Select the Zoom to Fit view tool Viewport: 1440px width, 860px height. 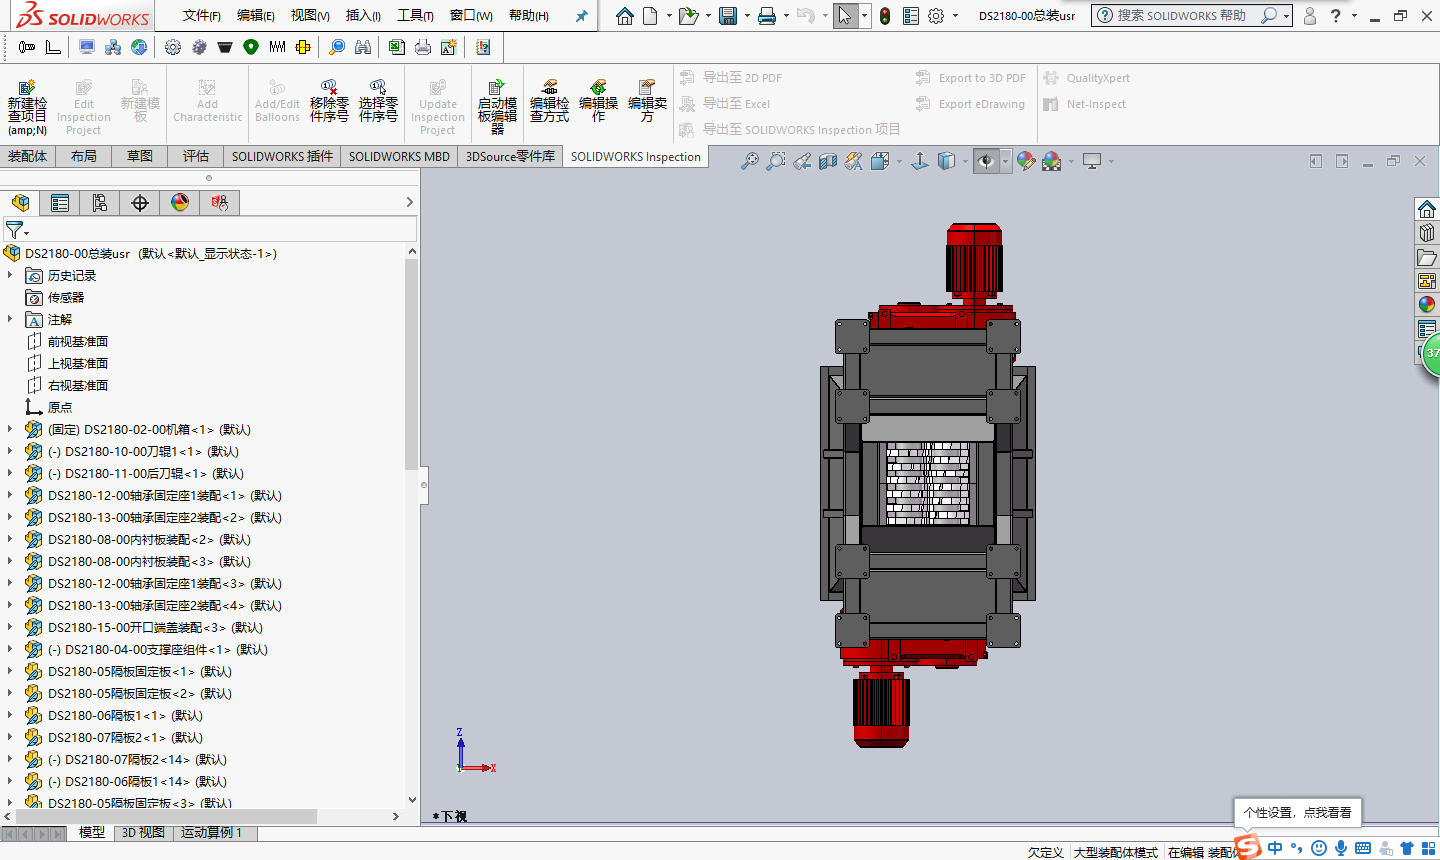[749, 161]
